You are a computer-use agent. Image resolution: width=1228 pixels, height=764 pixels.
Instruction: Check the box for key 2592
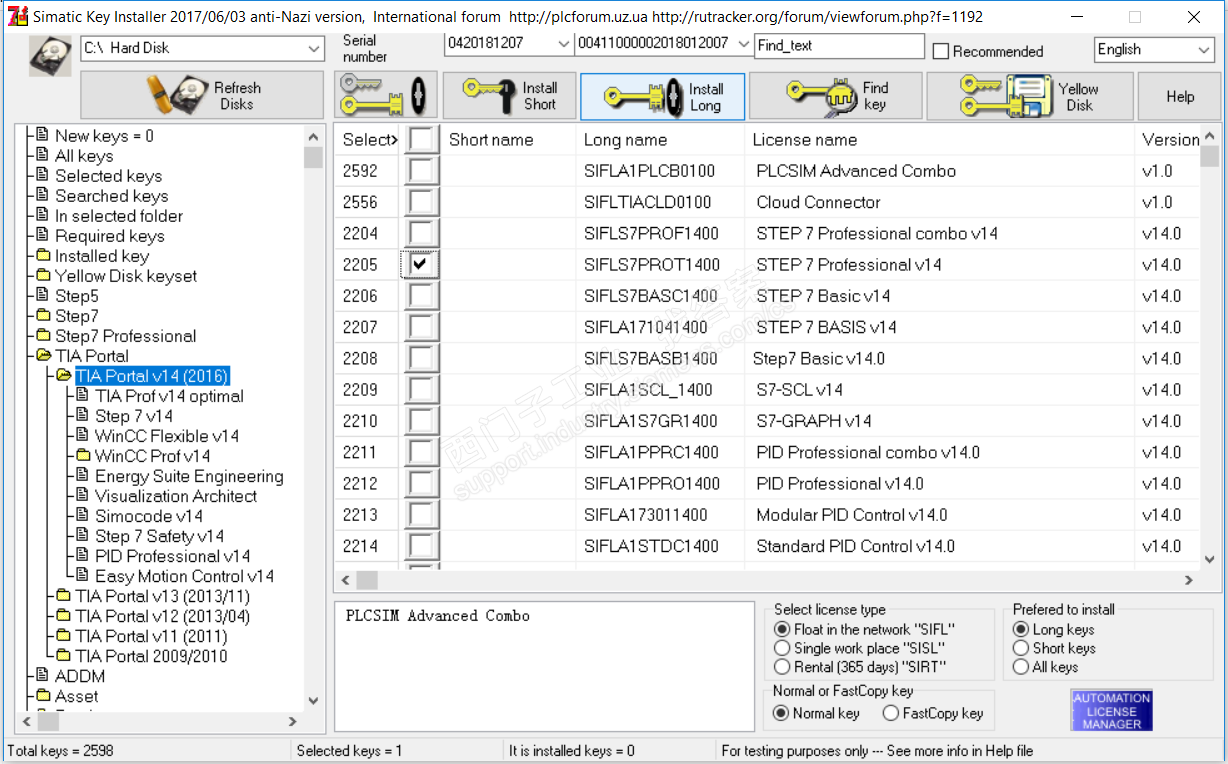click(421, 171)
